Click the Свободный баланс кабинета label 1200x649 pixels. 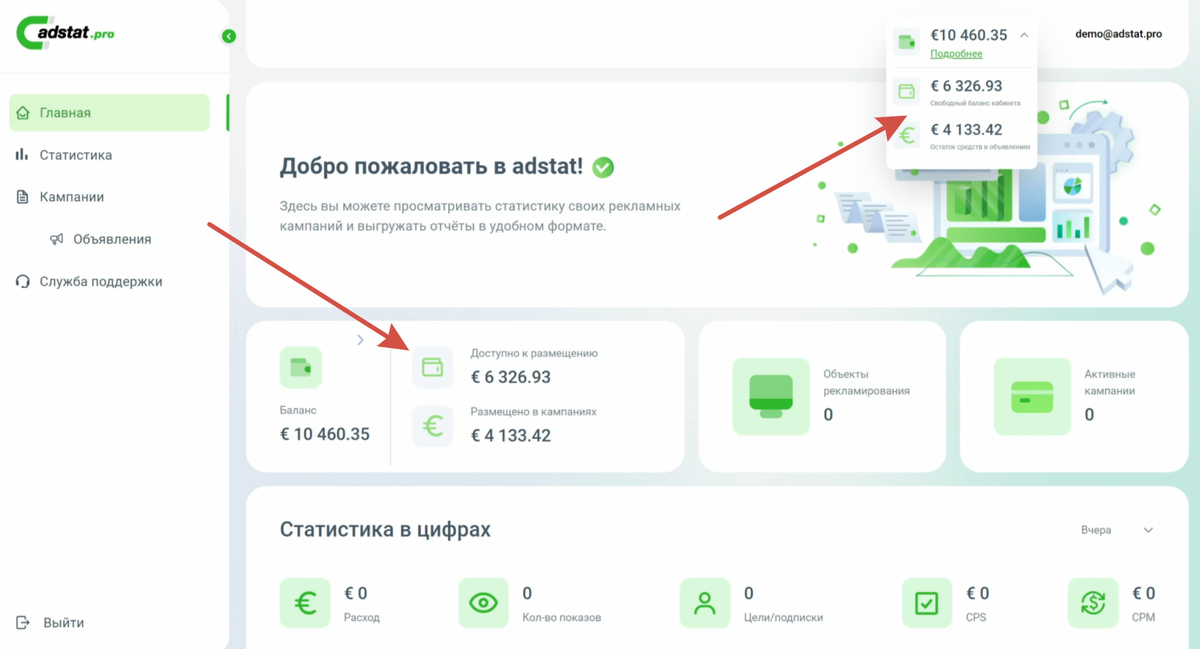pos(975,103)
